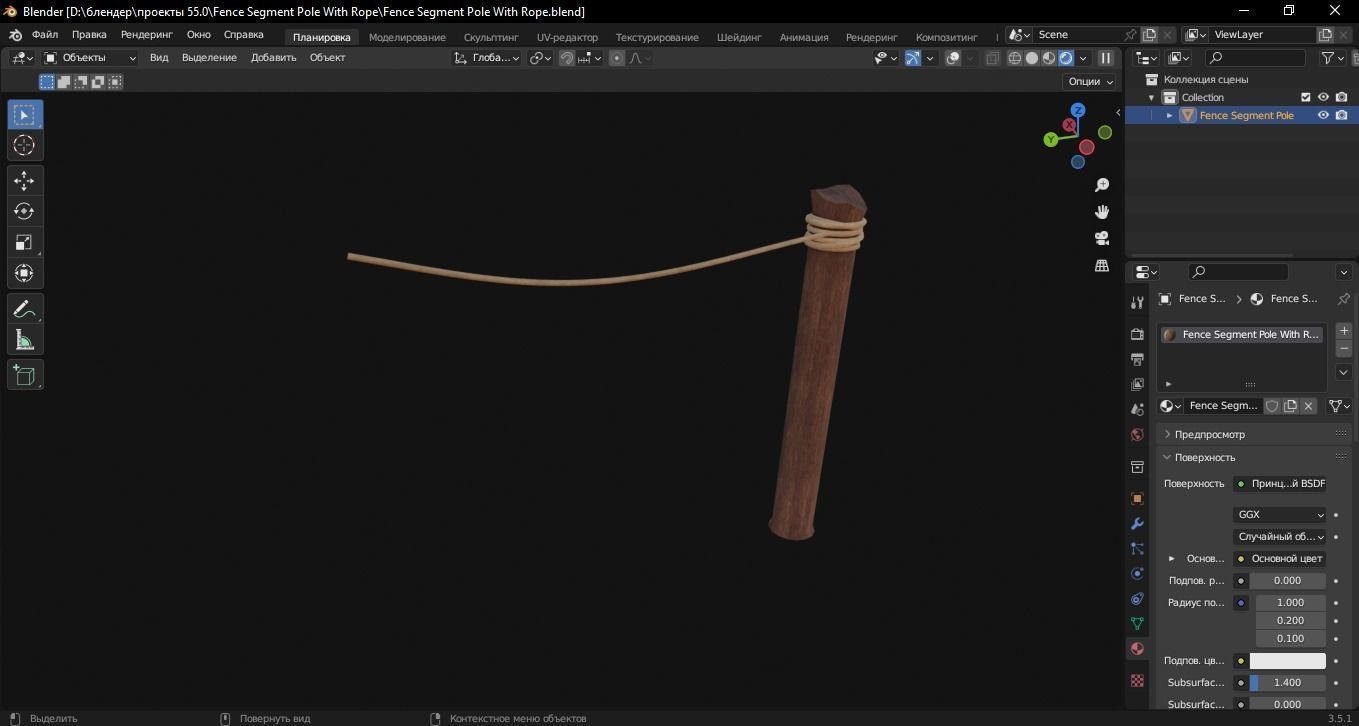Screen dimensions: 1359x726
Task: Pick the Measure tool
Action: click(24, 341)
